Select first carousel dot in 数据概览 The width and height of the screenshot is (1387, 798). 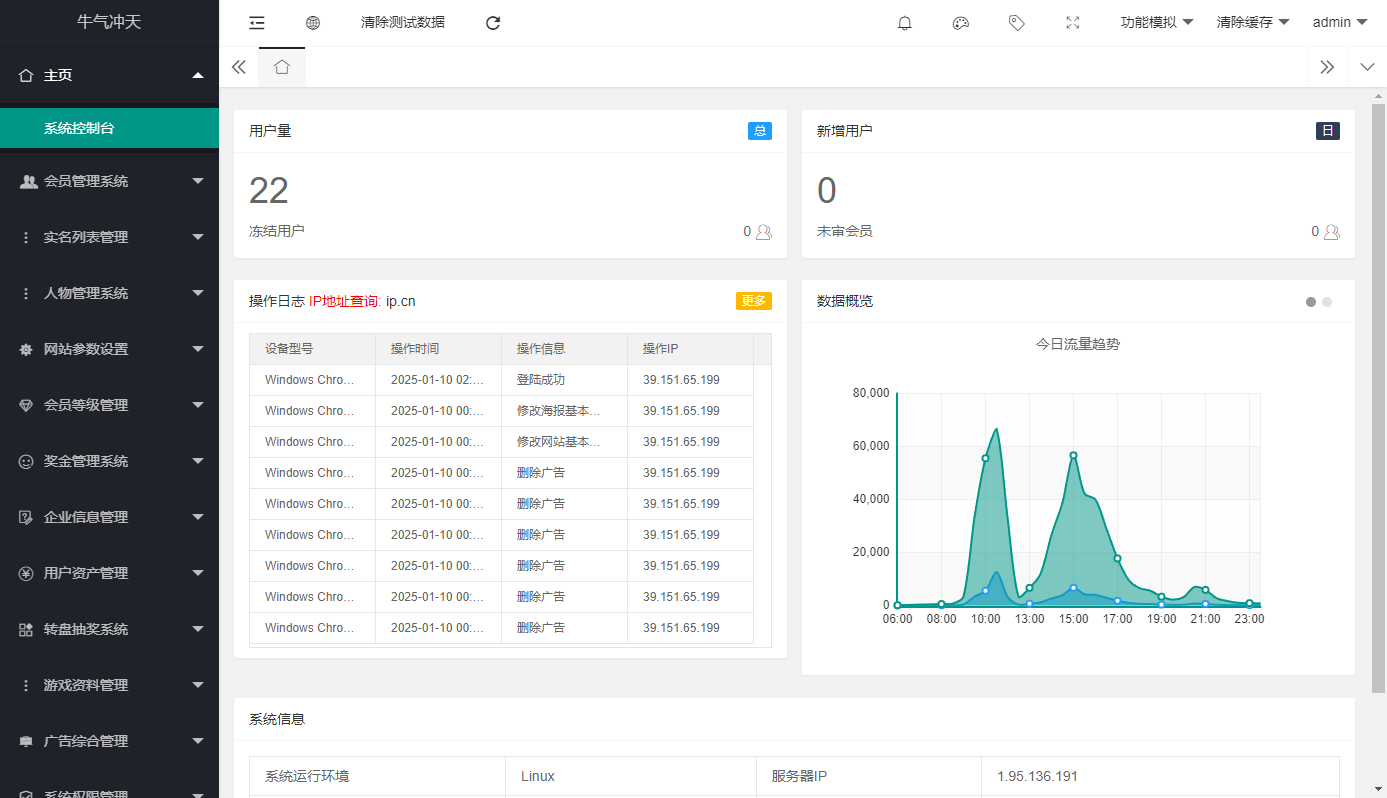[1311, 302]
